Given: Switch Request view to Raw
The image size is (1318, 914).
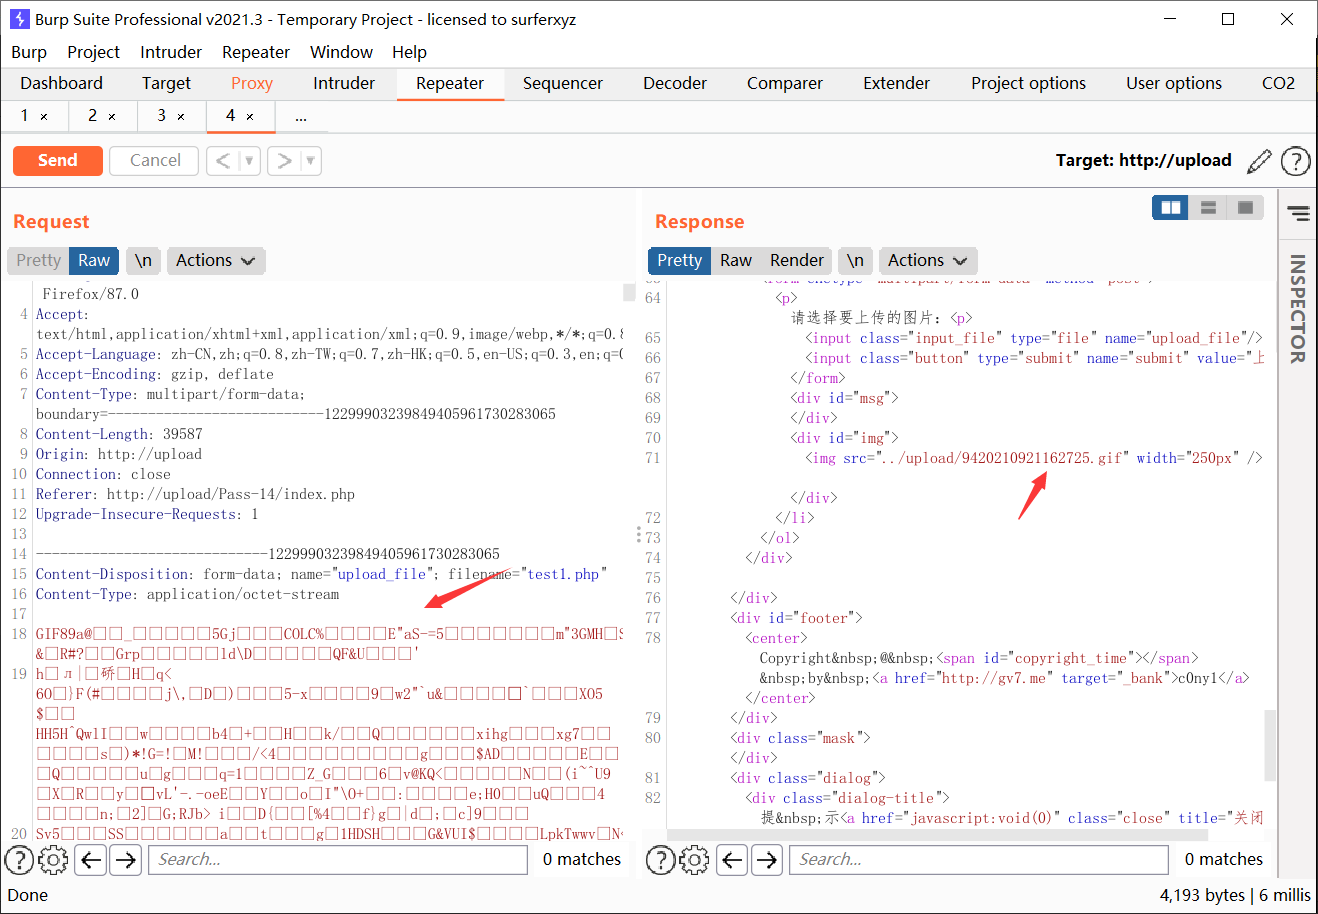Looking at the screenshot, I should [94, 261].
